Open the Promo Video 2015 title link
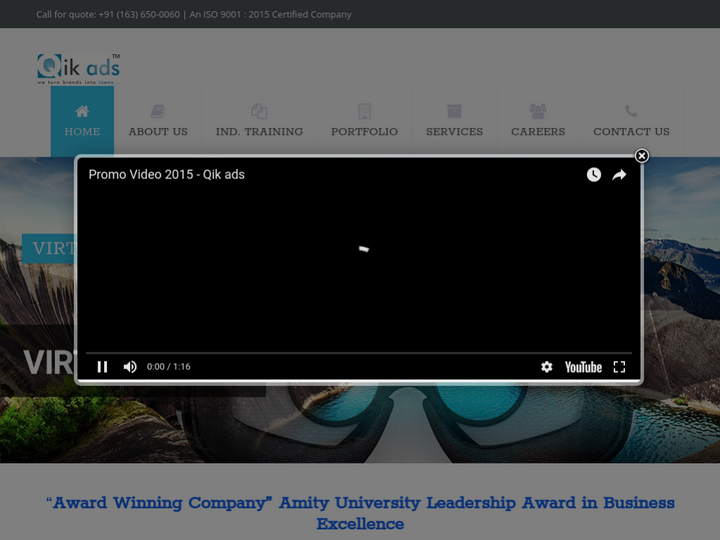Viewport: 720px width, 540px height. point(166,174)
